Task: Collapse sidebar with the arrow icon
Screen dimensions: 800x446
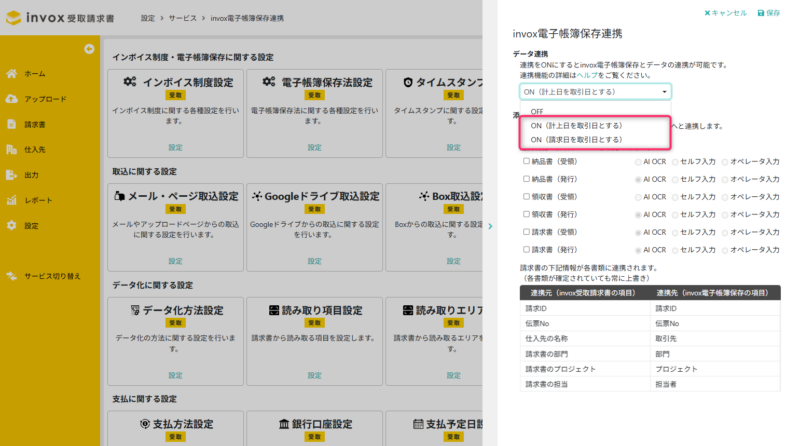Action: click(89, 49)
